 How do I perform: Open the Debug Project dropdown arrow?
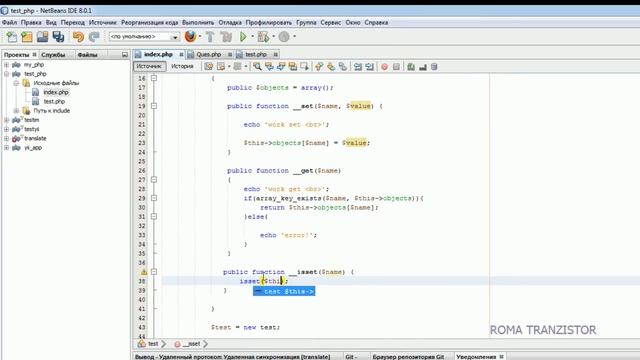pyautogui.click(x=273, y=37)
